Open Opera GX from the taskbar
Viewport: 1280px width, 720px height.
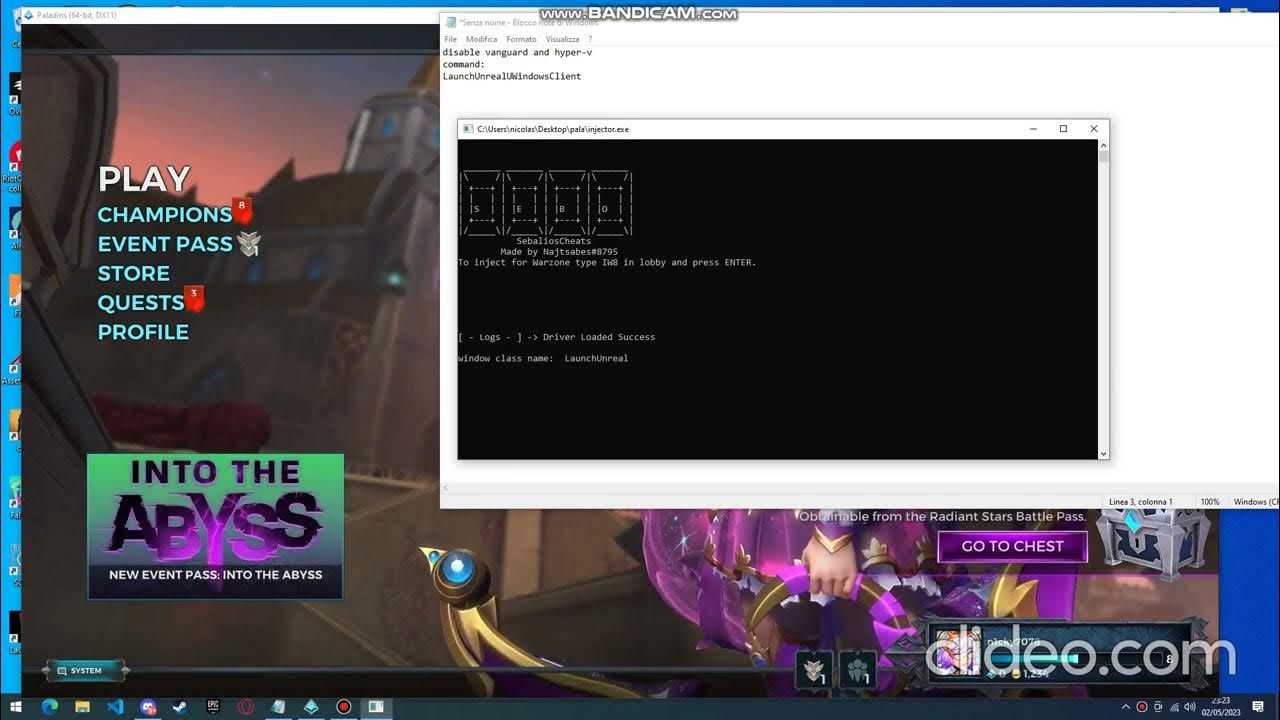coord(246,707)
